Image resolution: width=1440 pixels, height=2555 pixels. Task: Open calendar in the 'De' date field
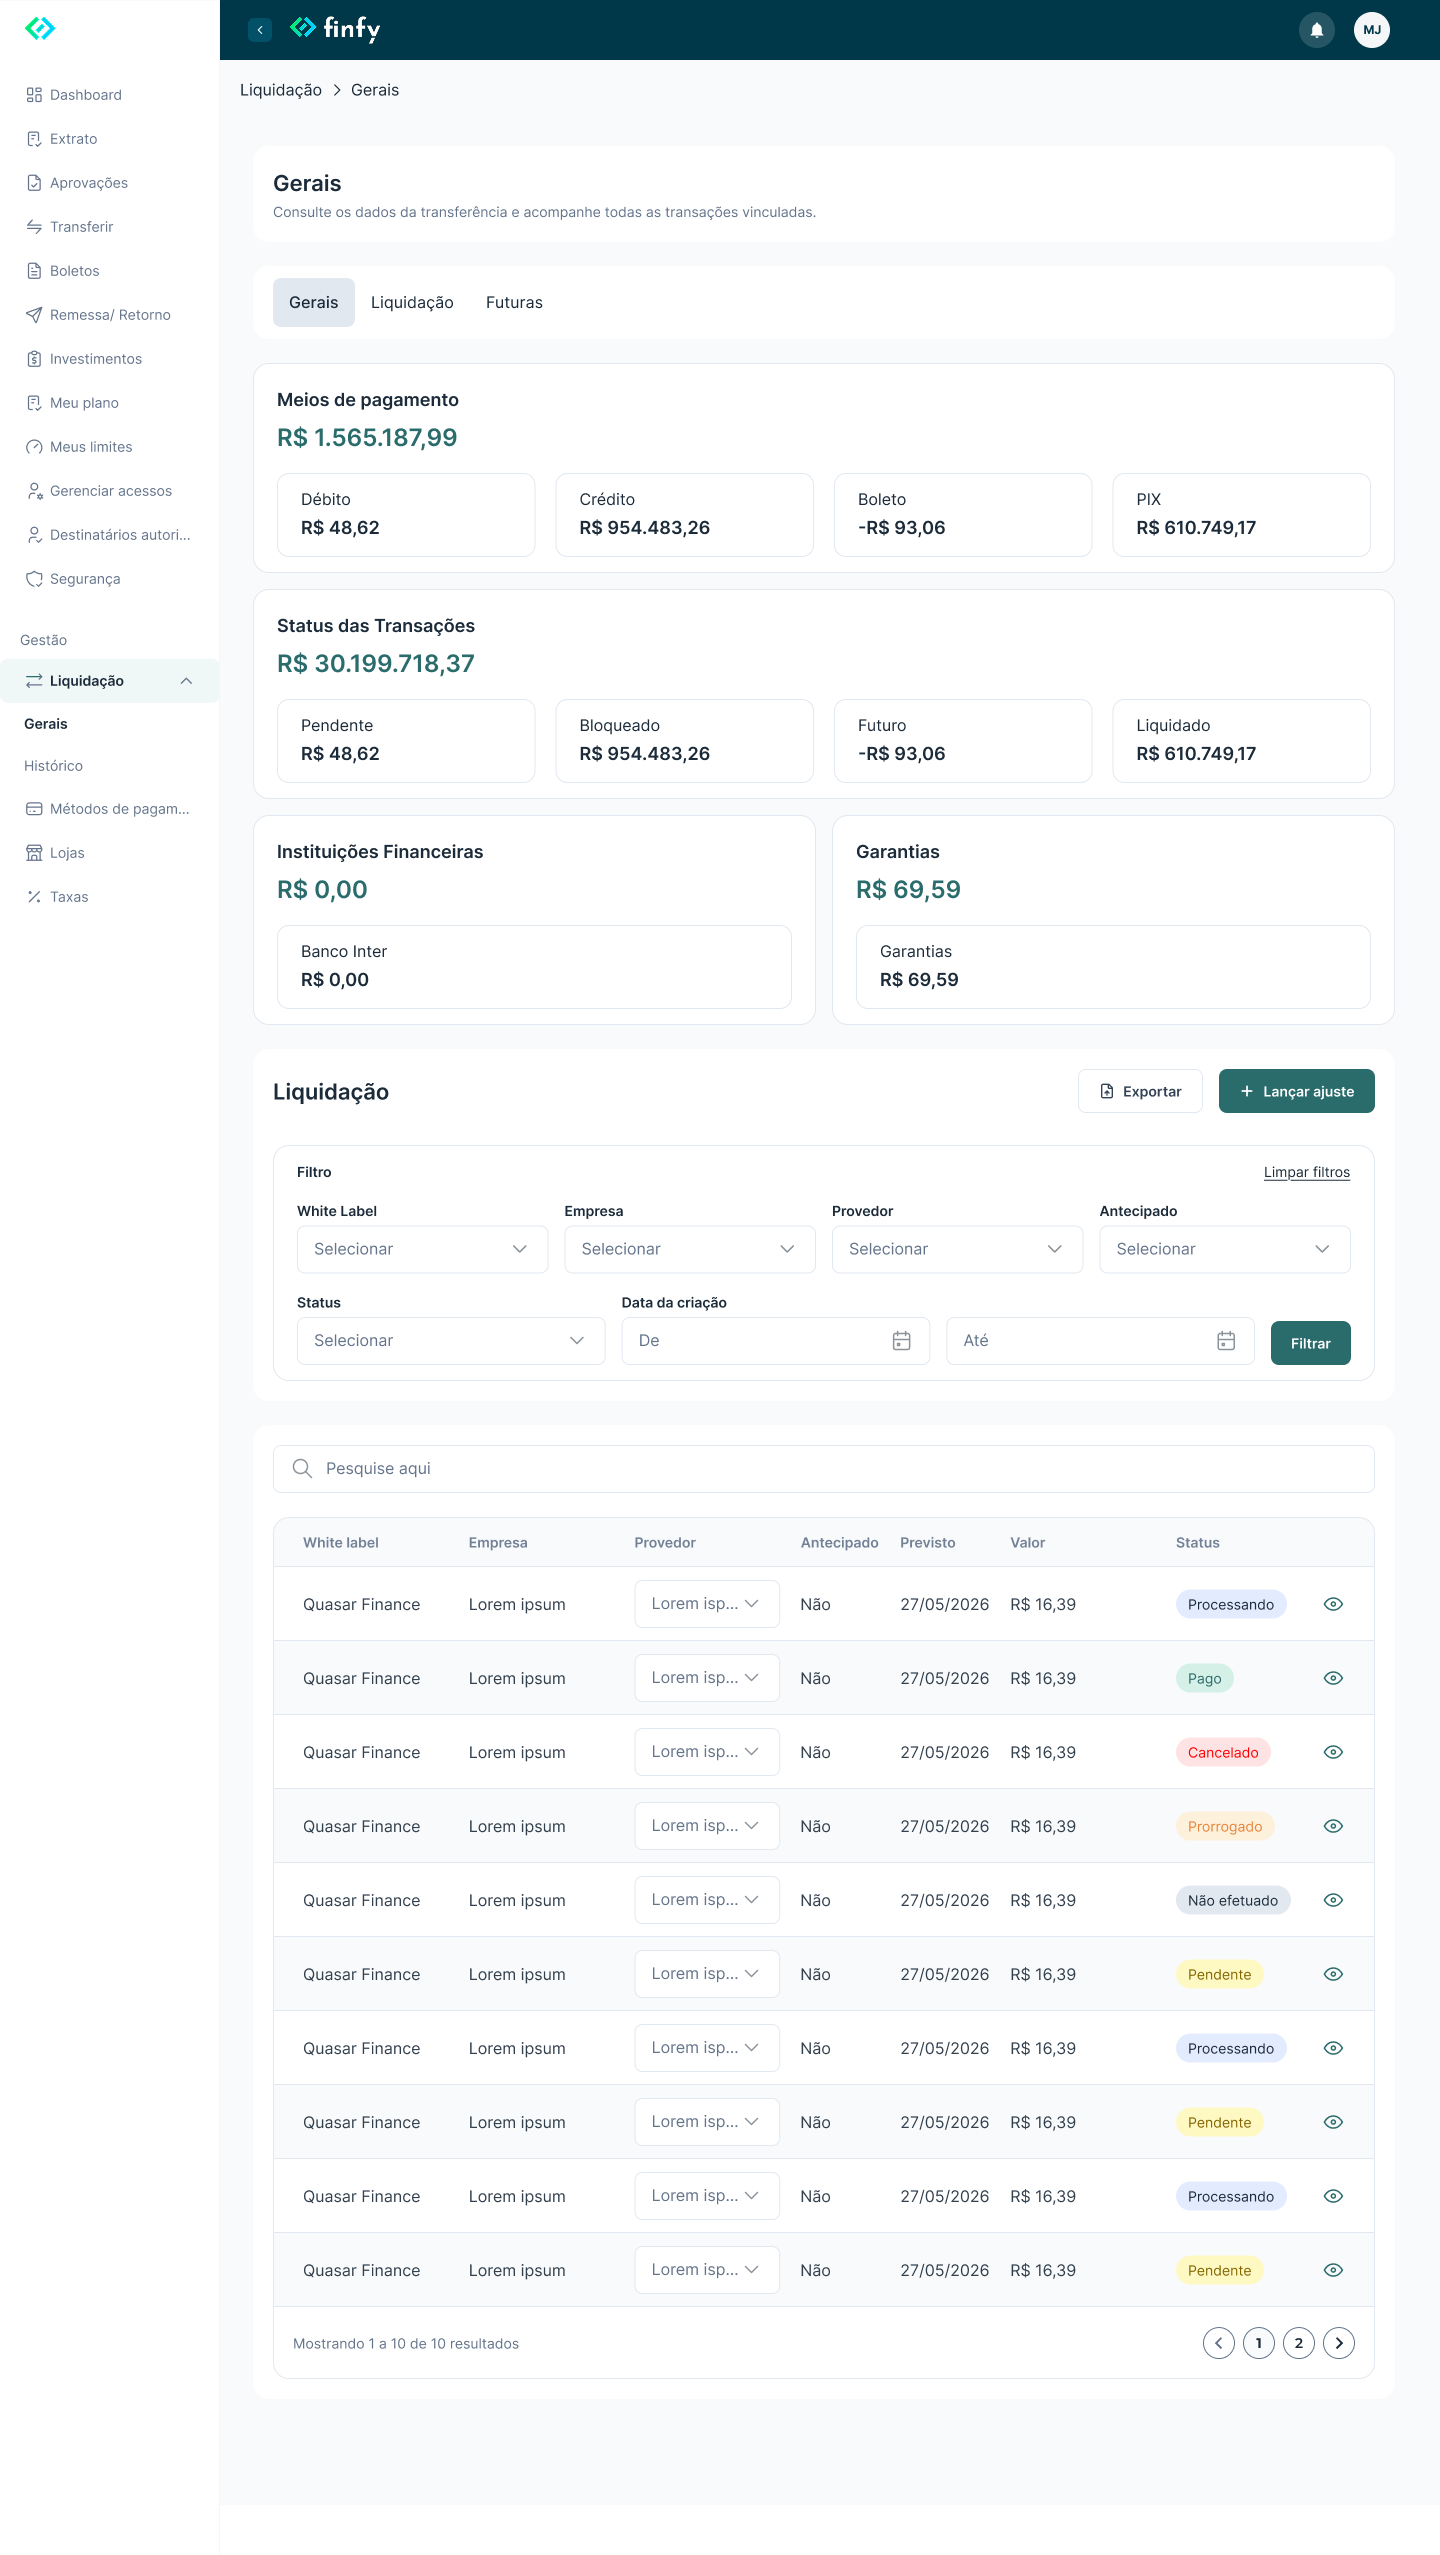(x=901, y=1341)
